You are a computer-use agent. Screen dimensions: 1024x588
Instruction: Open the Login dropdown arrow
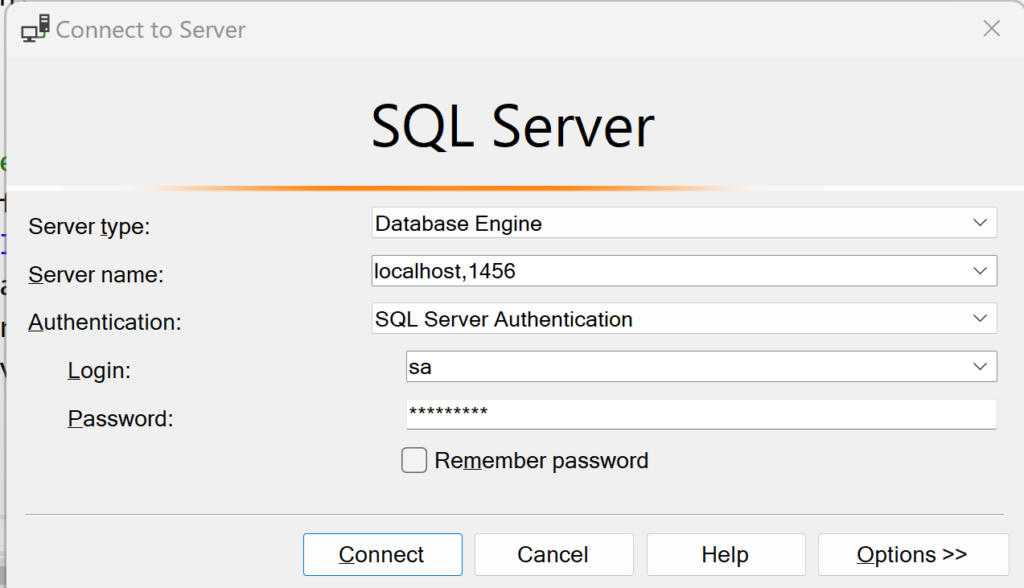click(980, 367)
